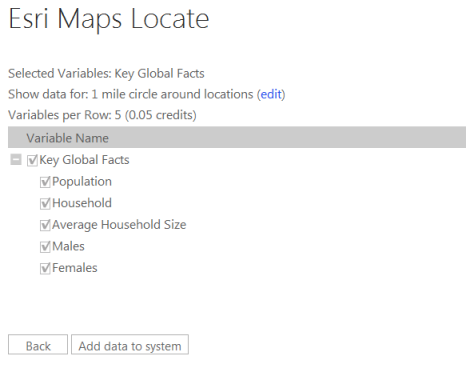Select the 'Population' row label
Image resolution: width=466 pixels, height=368 pixels.
point(82,182)
